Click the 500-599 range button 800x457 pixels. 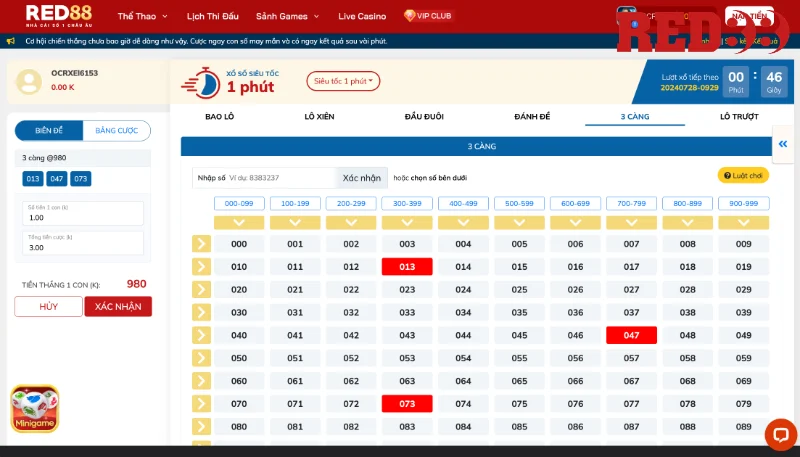pyautogui.click(x=519, y=204)
